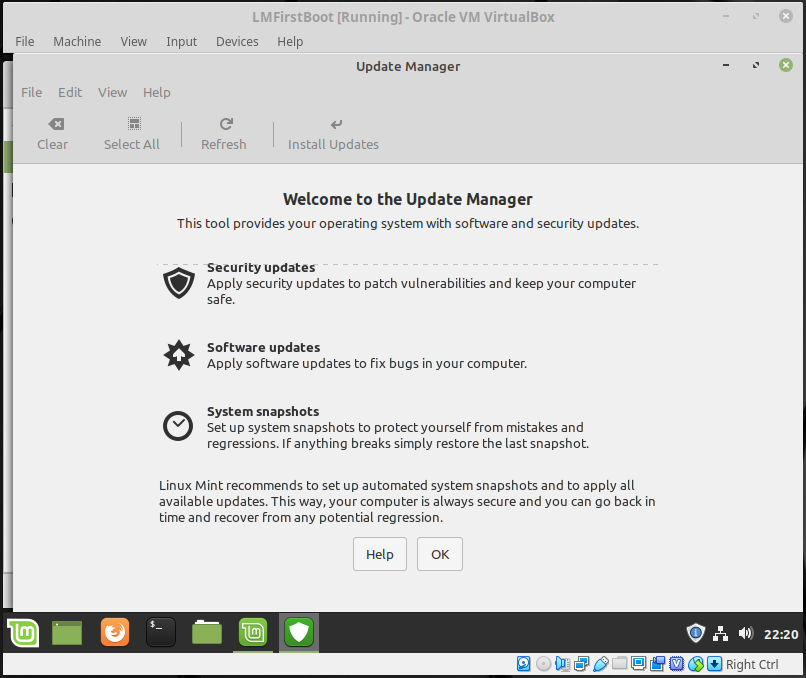Click VirtualBox keyboard capture arrow indicator
Screen dimensions: 806x678
(715, 664)
